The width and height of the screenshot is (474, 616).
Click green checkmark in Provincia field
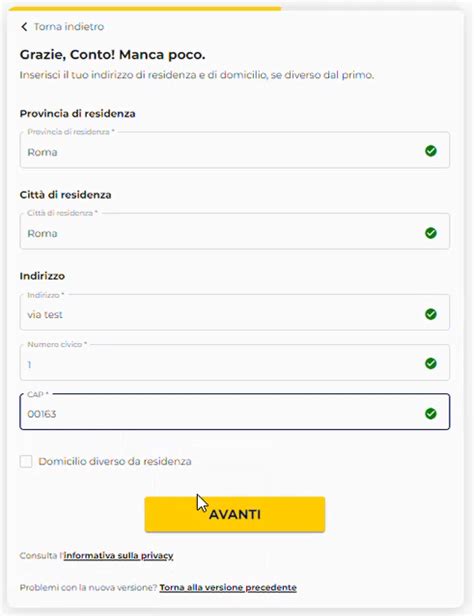tap(431, 151)
